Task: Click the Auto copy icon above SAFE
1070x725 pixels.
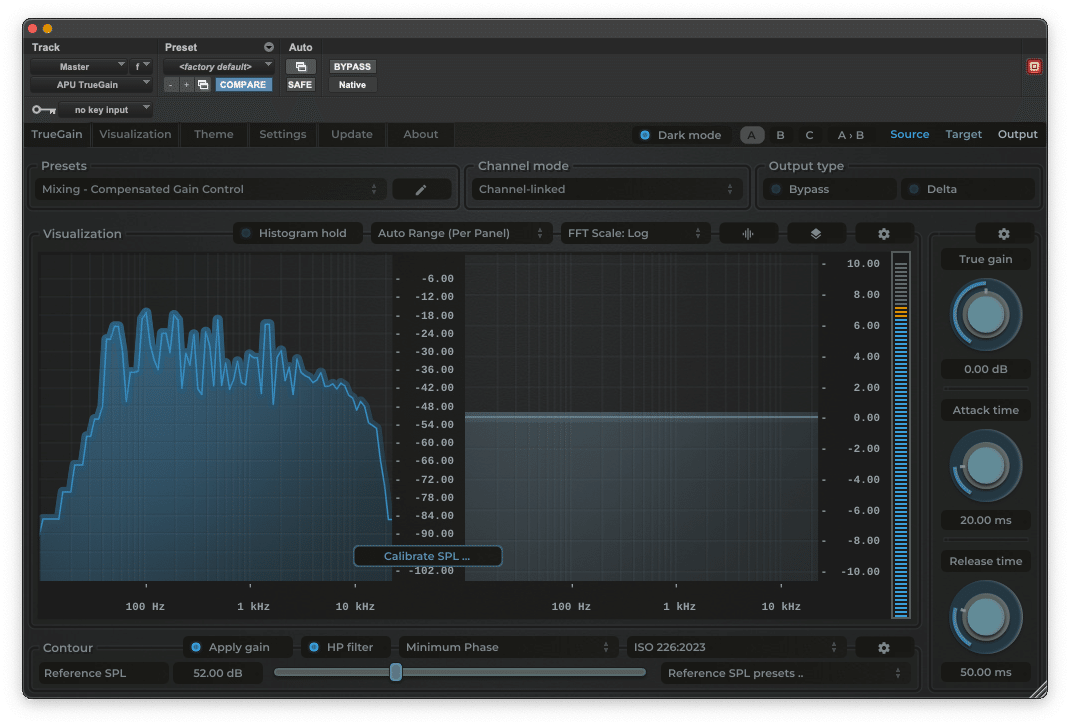Action: pyautogui.click(x=301, y=65)
